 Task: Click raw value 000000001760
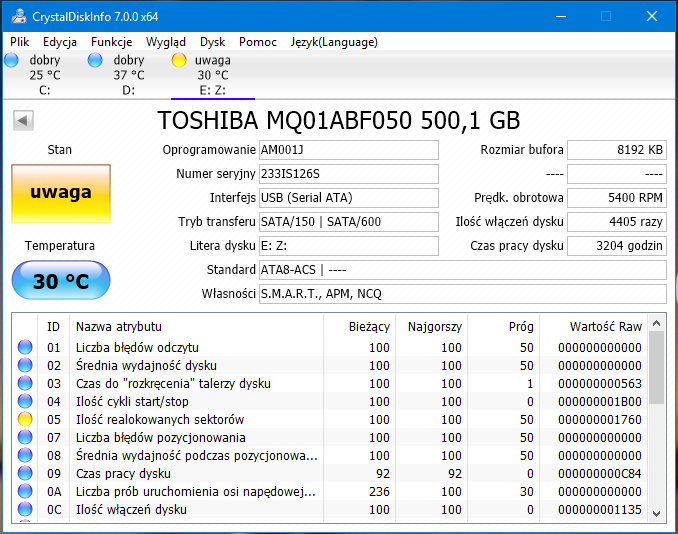pos(600,419)
